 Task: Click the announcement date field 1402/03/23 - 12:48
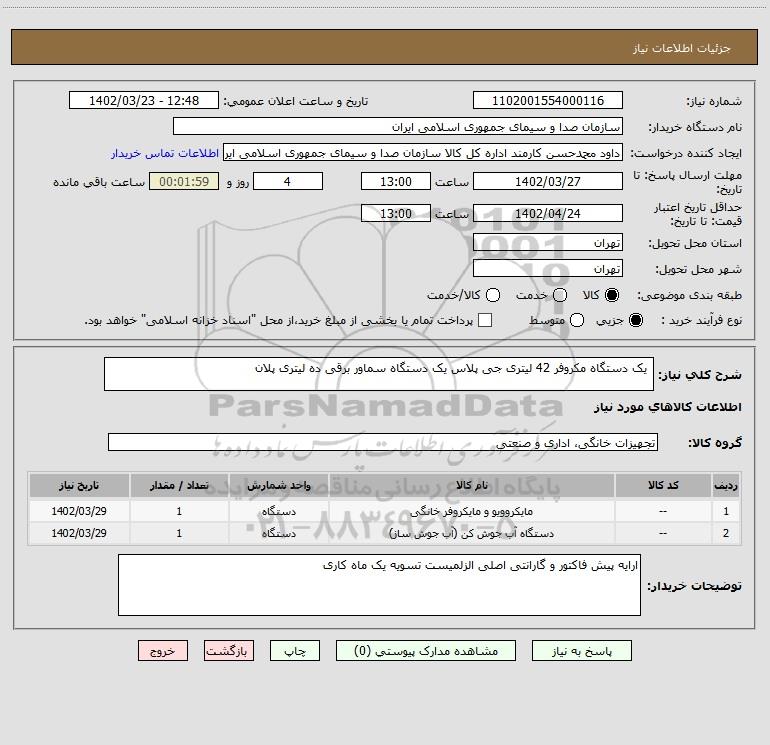point(144,101)
